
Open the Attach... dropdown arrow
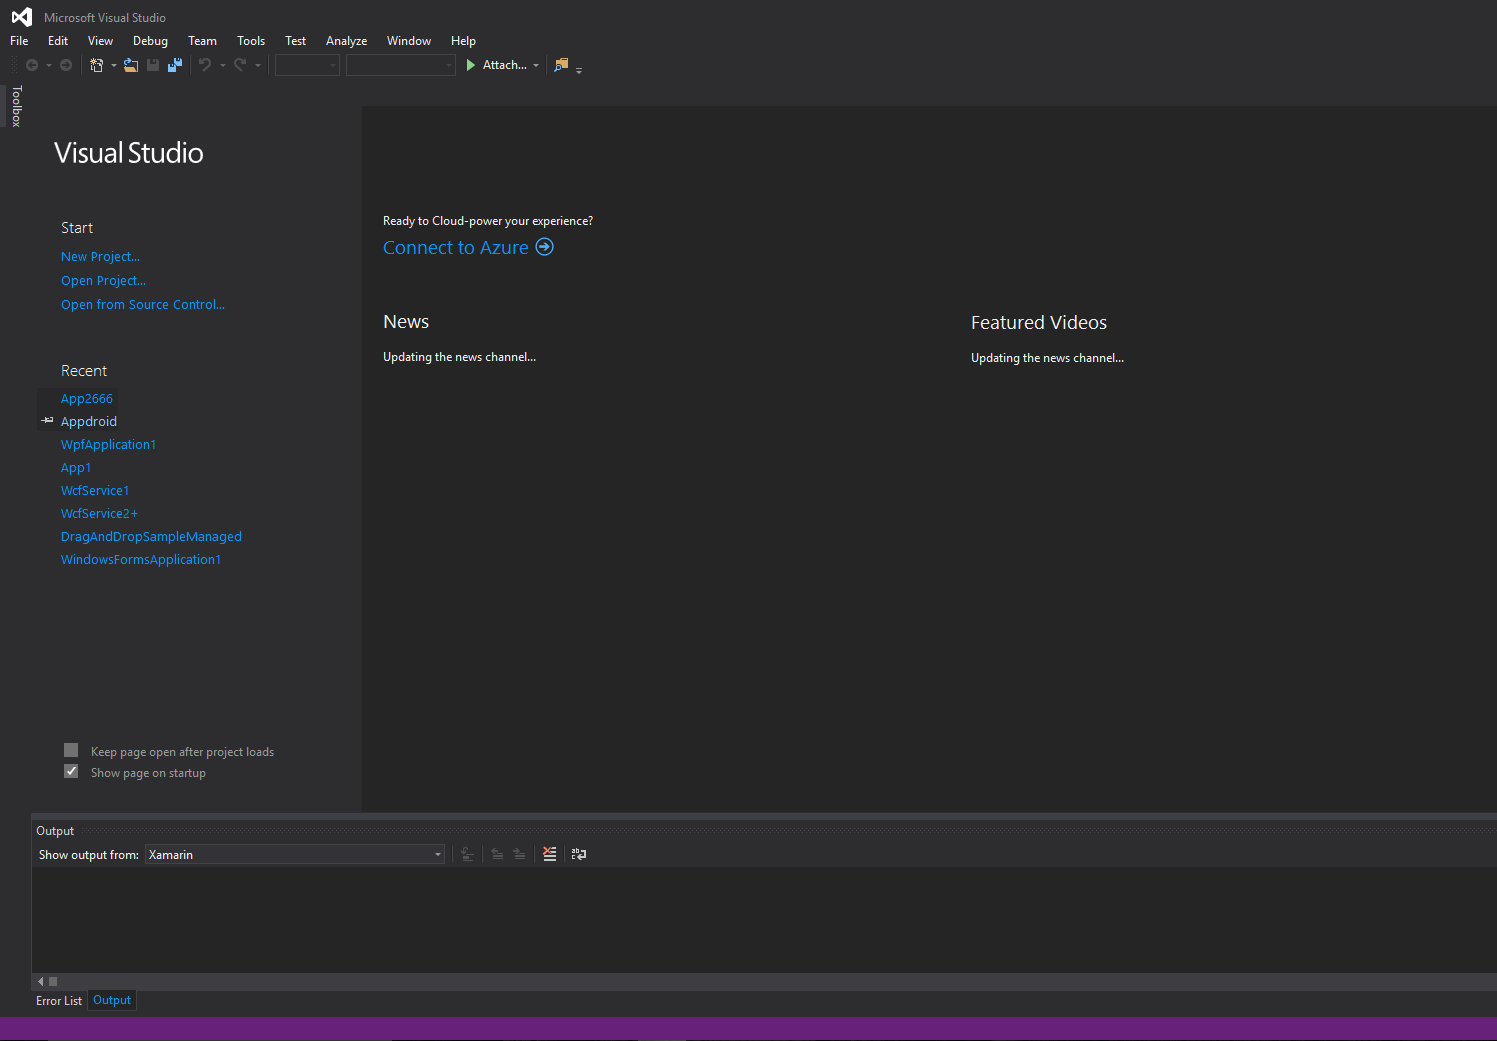coord(536,64)
